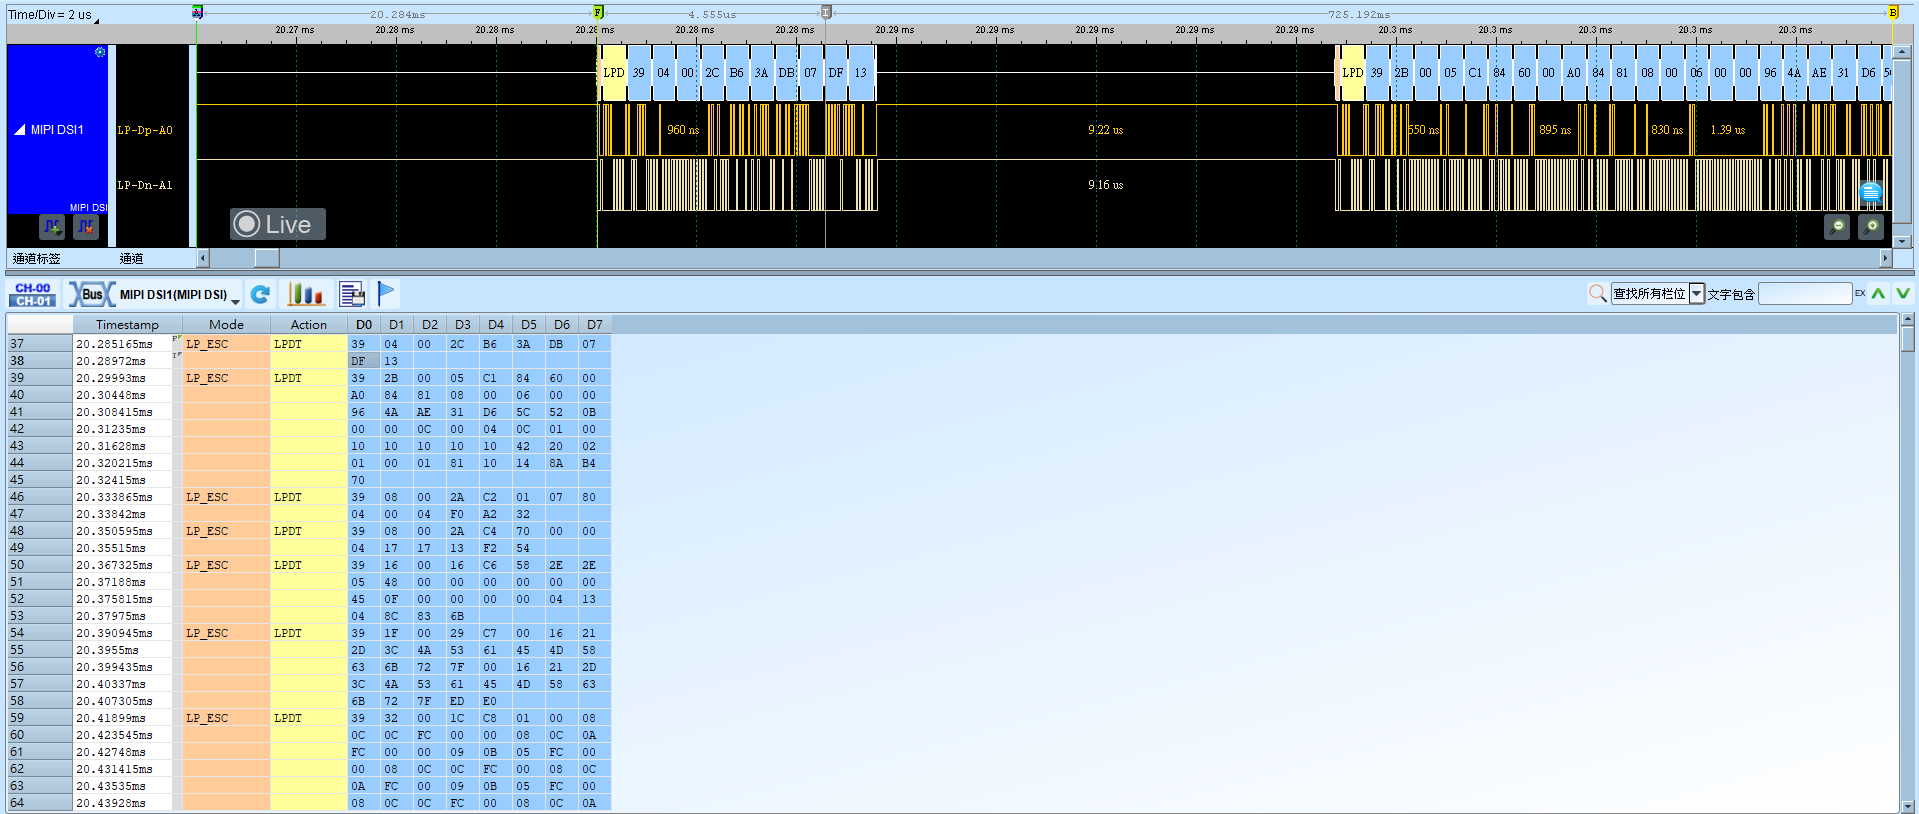Screen dimensions: 1919x814
Task: Click decode table scrollbar down arrow
Action: (1908, 806)
